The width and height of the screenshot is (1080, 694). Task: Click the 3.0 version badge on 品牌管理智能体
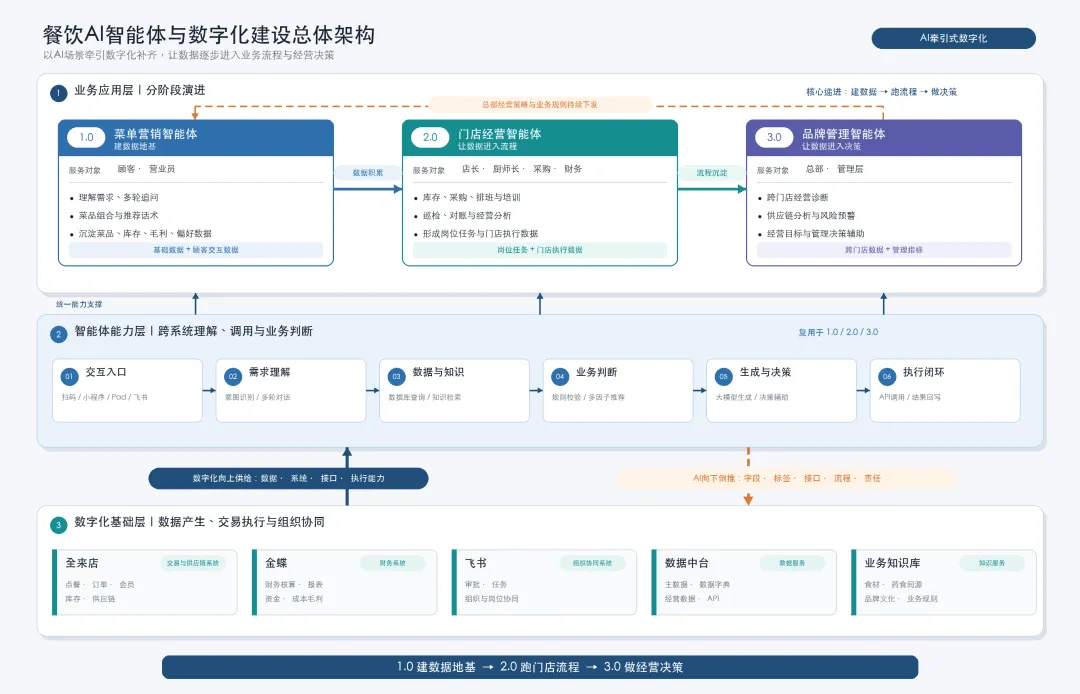[x=774, y=137]
